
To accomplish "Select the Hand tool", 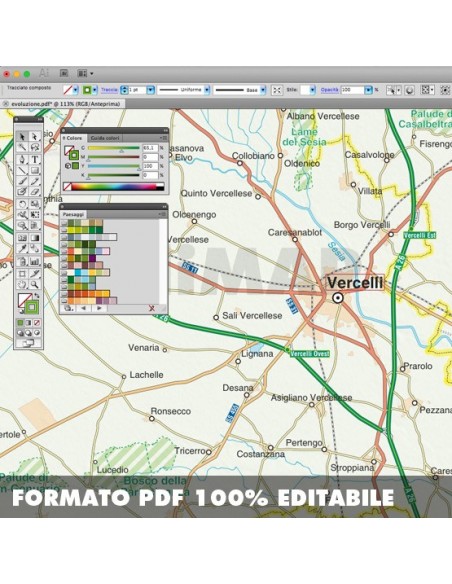I will coord(22,285).
